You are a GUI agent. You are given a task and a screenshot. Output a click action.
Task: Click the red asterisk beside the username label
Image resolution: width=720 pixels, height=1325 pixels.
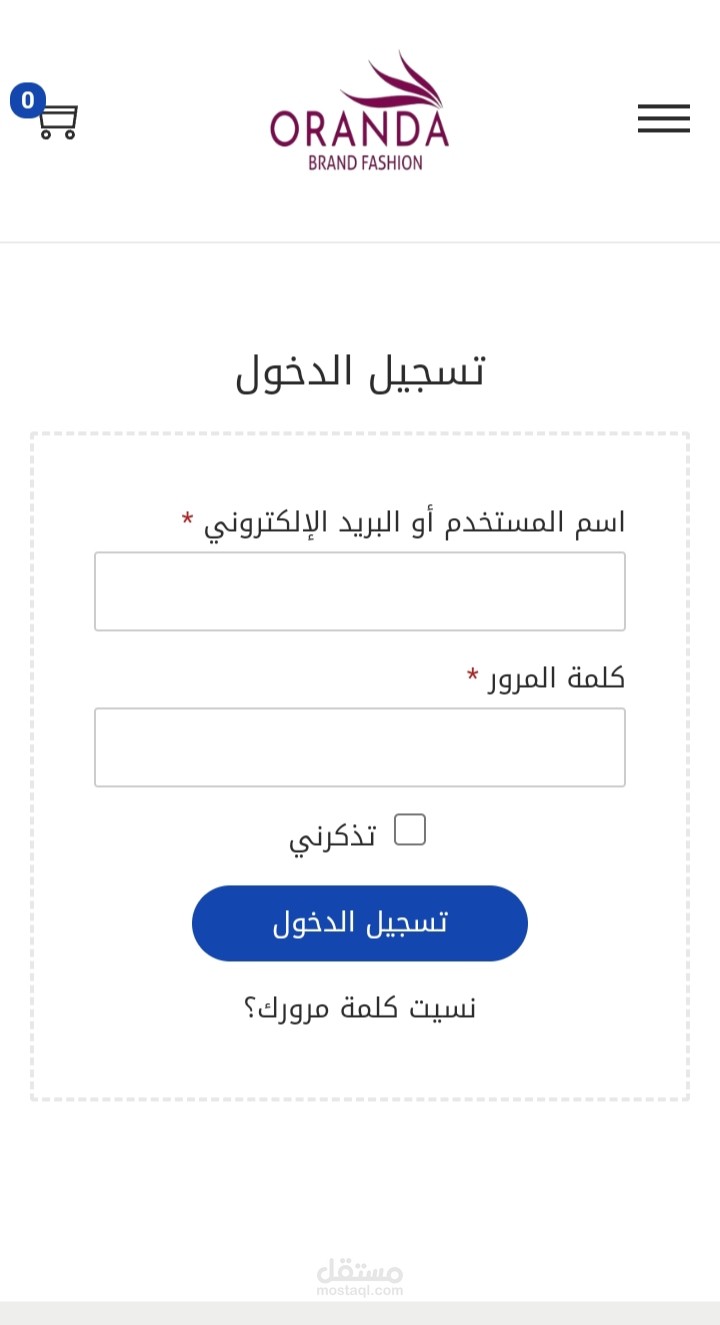pos(187,520)
